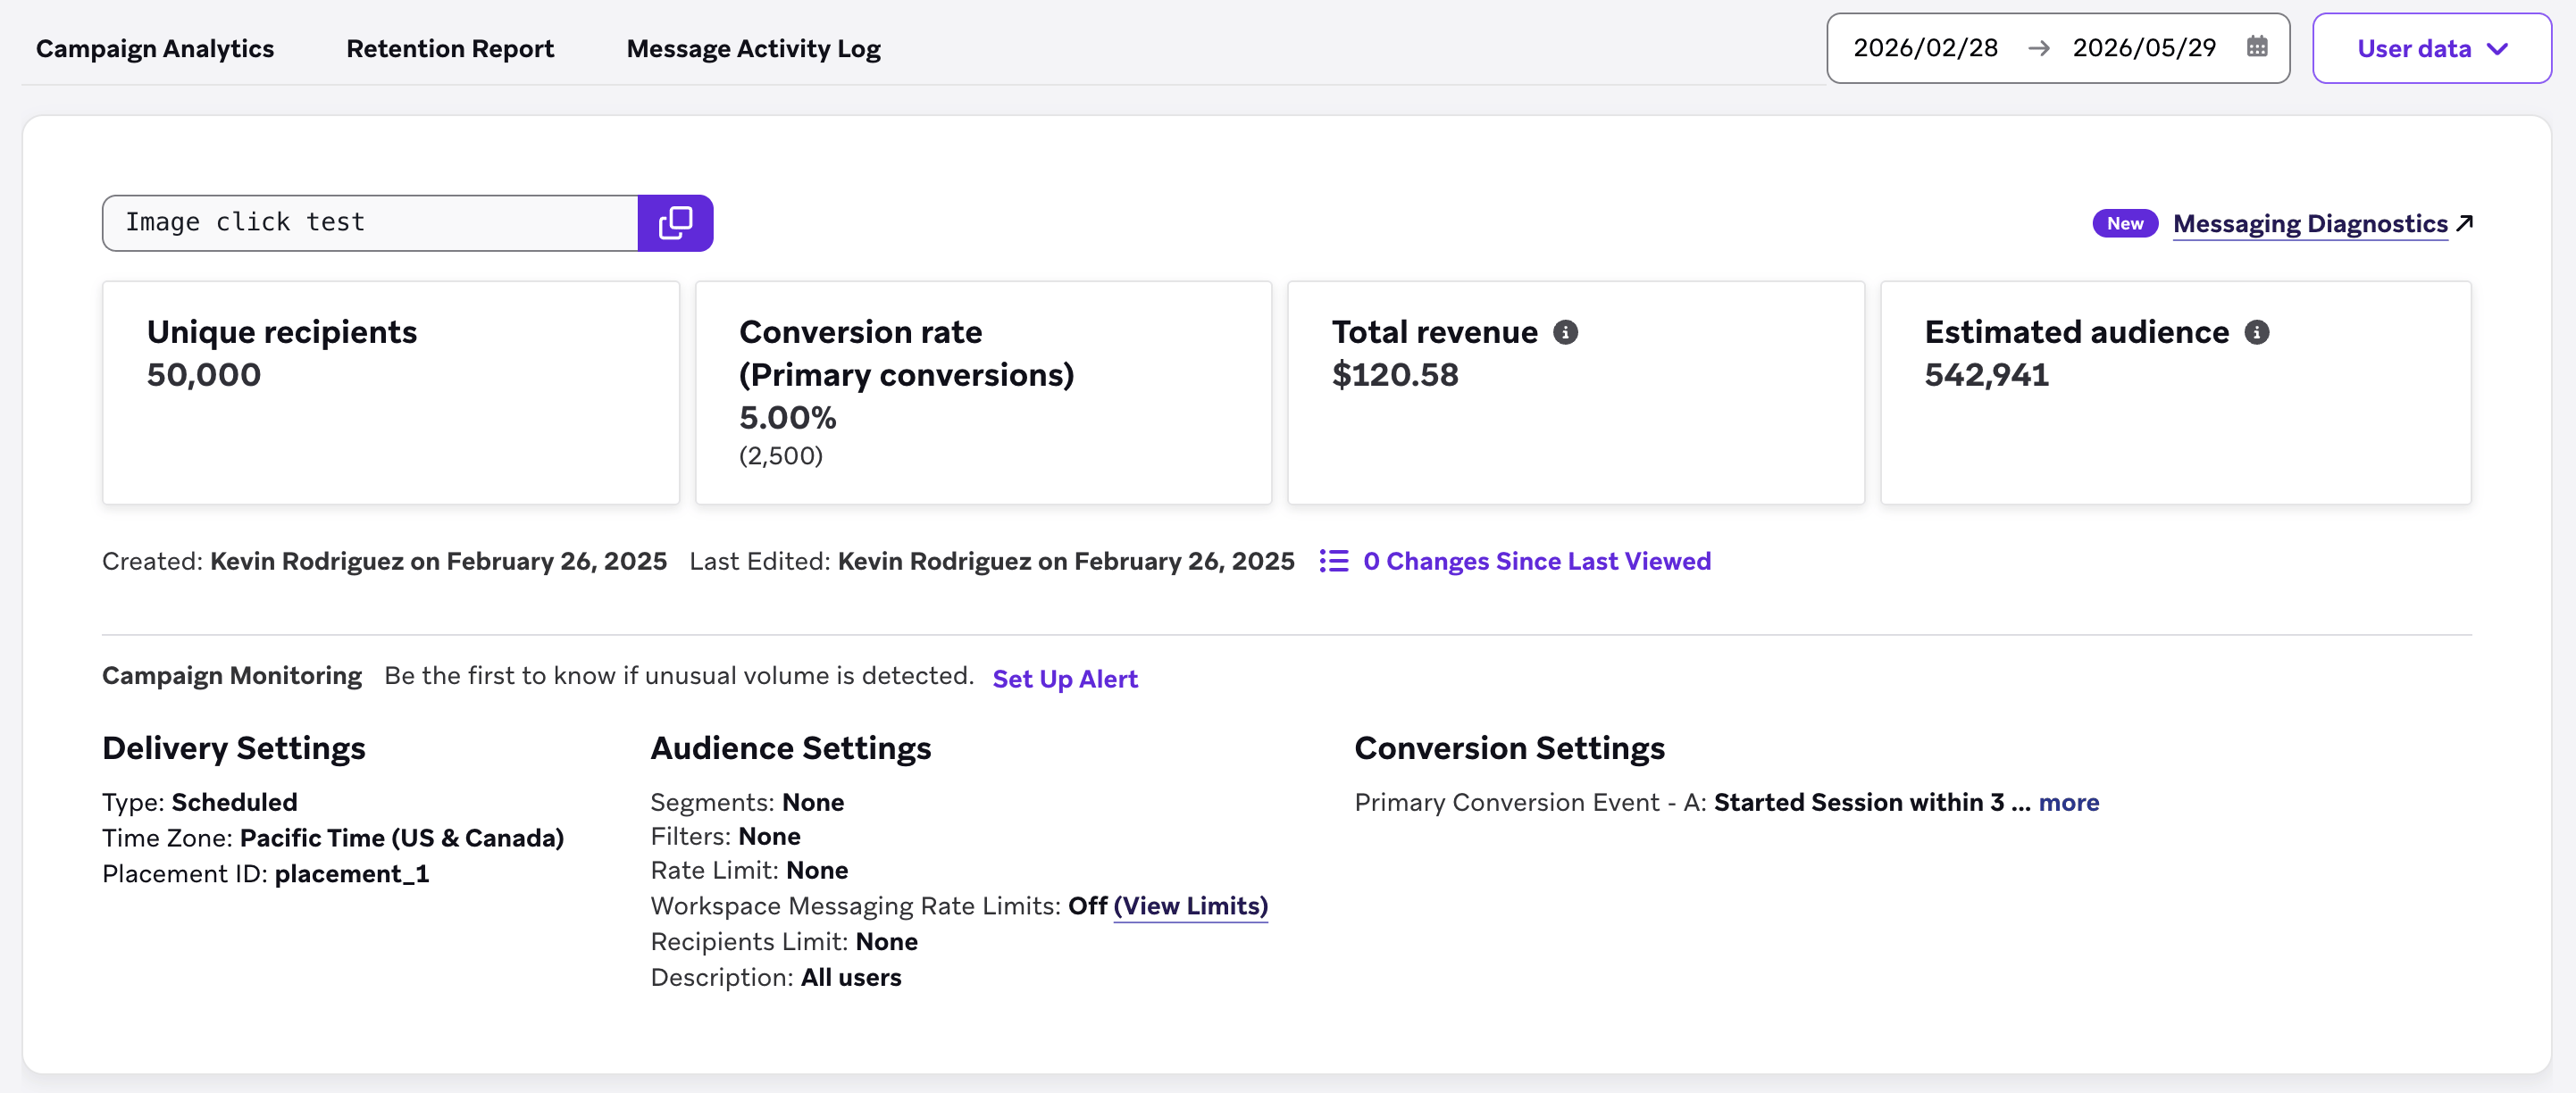Click the Type: Scheduled delivery setting
This screenshot has width=2576, height=1093.
click(x=200, y=802)
